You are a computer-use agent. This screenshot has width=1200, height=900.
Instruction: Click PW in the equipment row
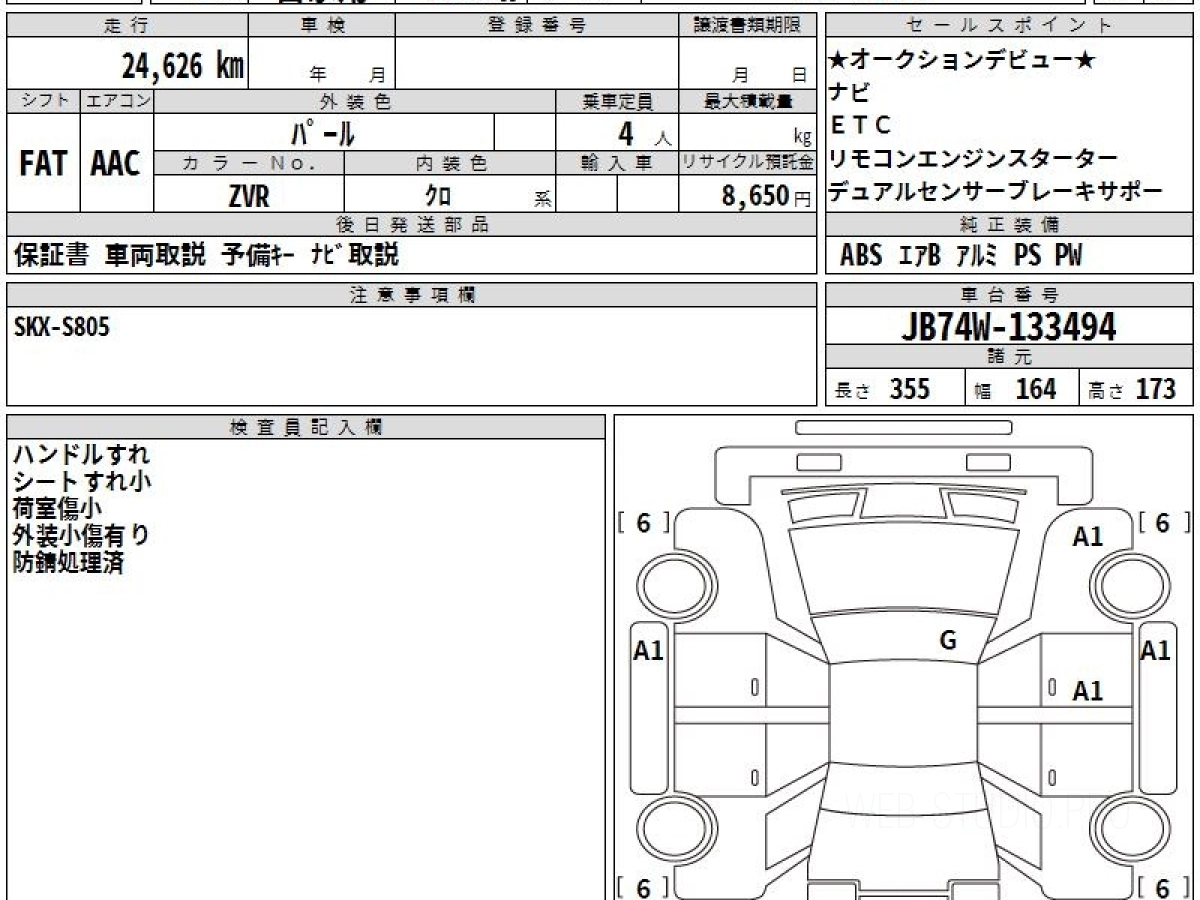tap(1069, 256)
